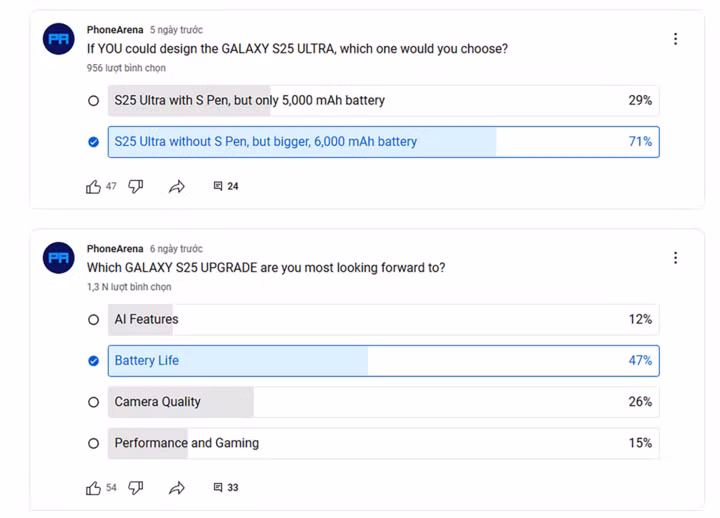Select the AI Features radio button

[x=93, y=320]
